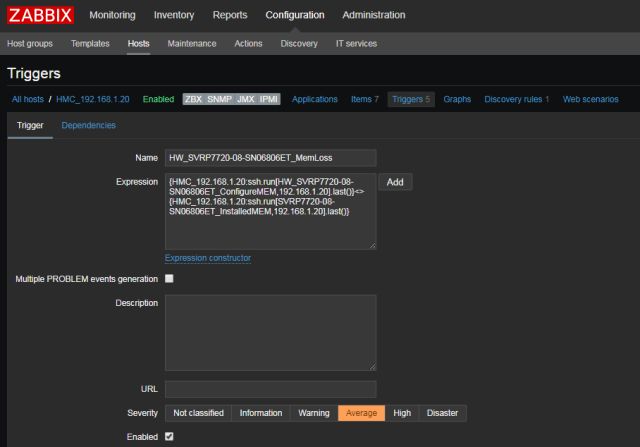Set severity to Warning
Screen dimensions: 640x447
tap(314, 413)
